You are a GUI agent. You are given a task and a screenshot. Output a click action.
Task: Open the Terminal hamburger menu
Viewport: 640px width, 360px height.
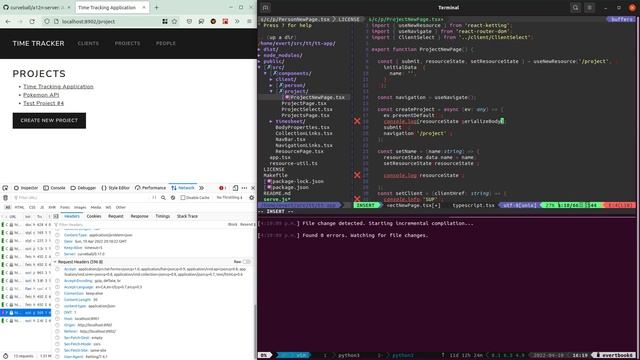click(589, 7)
